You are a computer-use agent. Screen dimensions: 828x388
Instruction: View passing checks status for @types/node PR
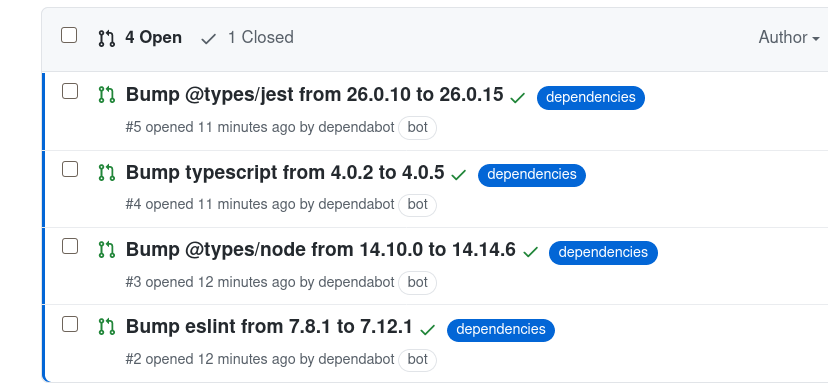530,252
